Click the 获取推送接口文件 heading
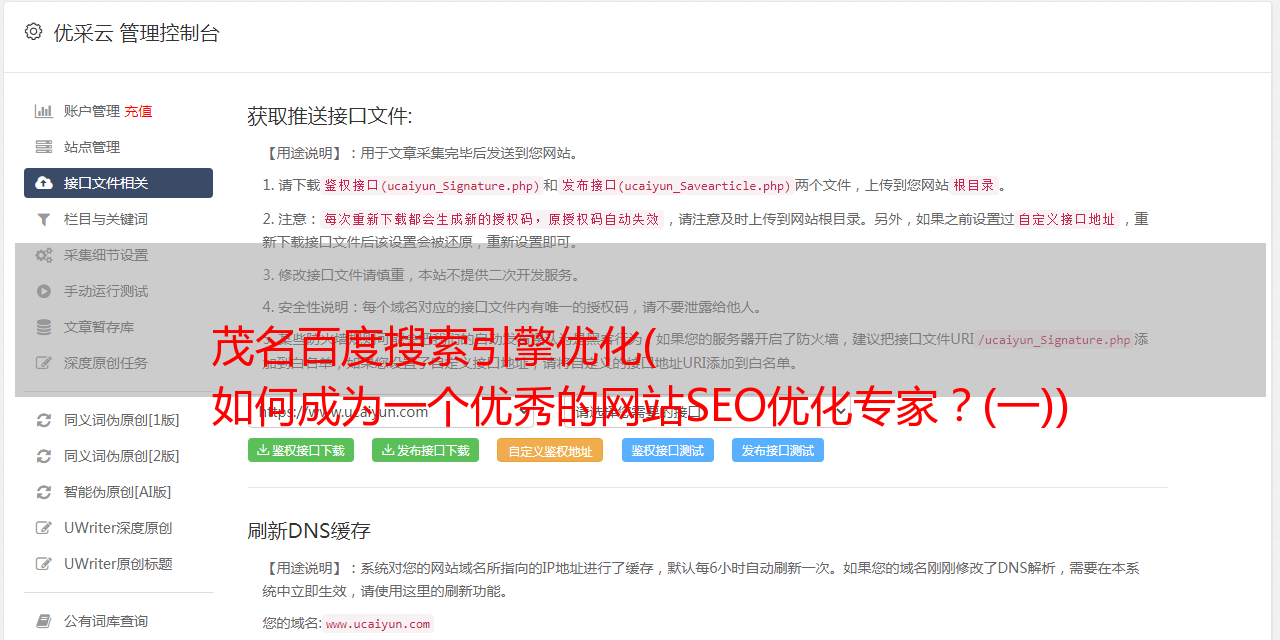The width and height of the screenshot is (1280, 640). [330, 116]
